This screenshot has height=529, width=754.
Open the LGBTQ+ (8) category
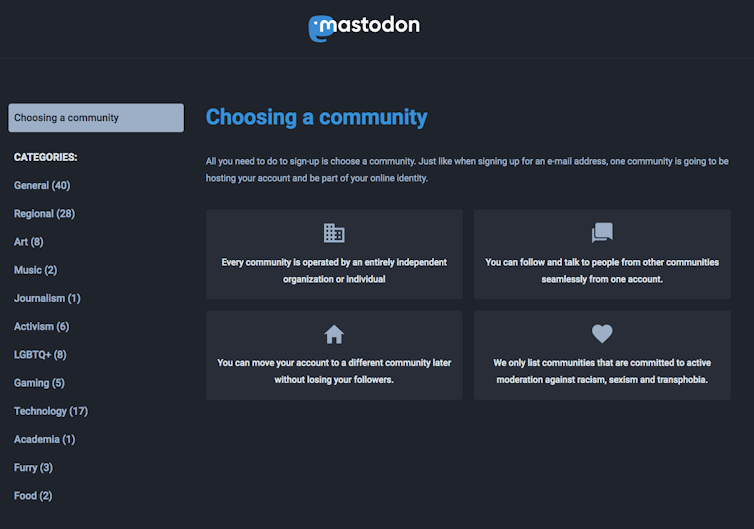[40, 355]
